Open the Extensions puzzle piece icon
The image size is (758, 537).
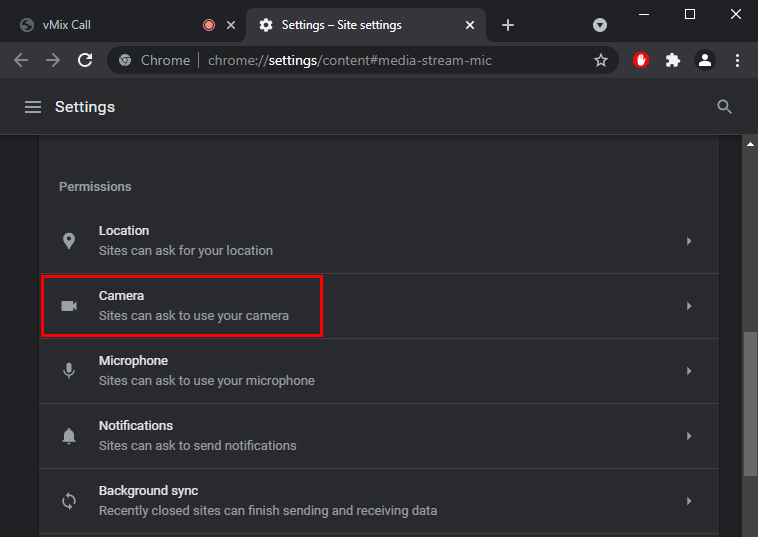click(673, 60)
